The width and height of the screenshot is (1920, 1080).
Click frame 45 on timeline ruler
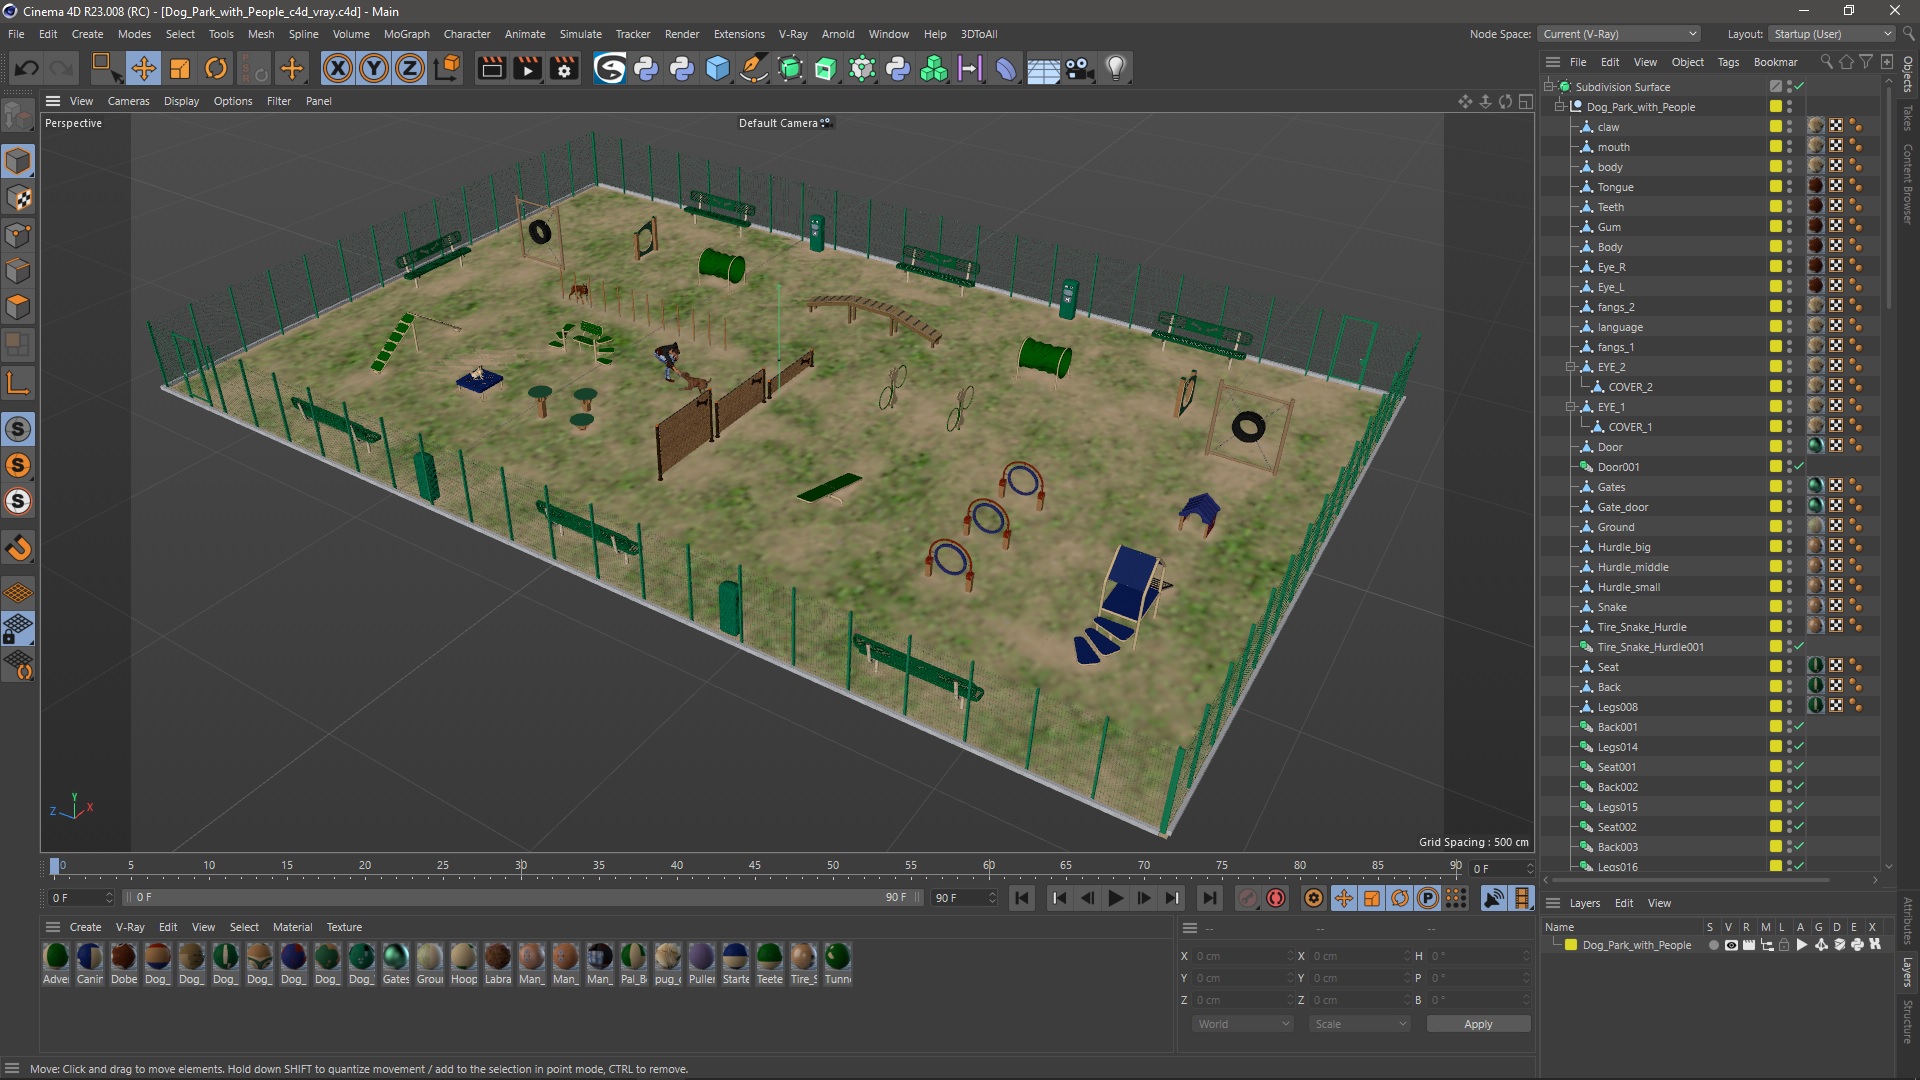click(x=754, y=866)
